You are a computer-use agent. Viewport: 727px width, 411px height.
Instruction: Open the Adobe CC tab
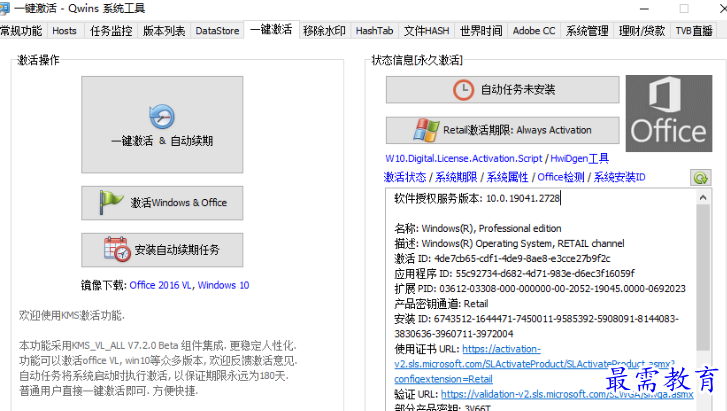tap(534, 31)
